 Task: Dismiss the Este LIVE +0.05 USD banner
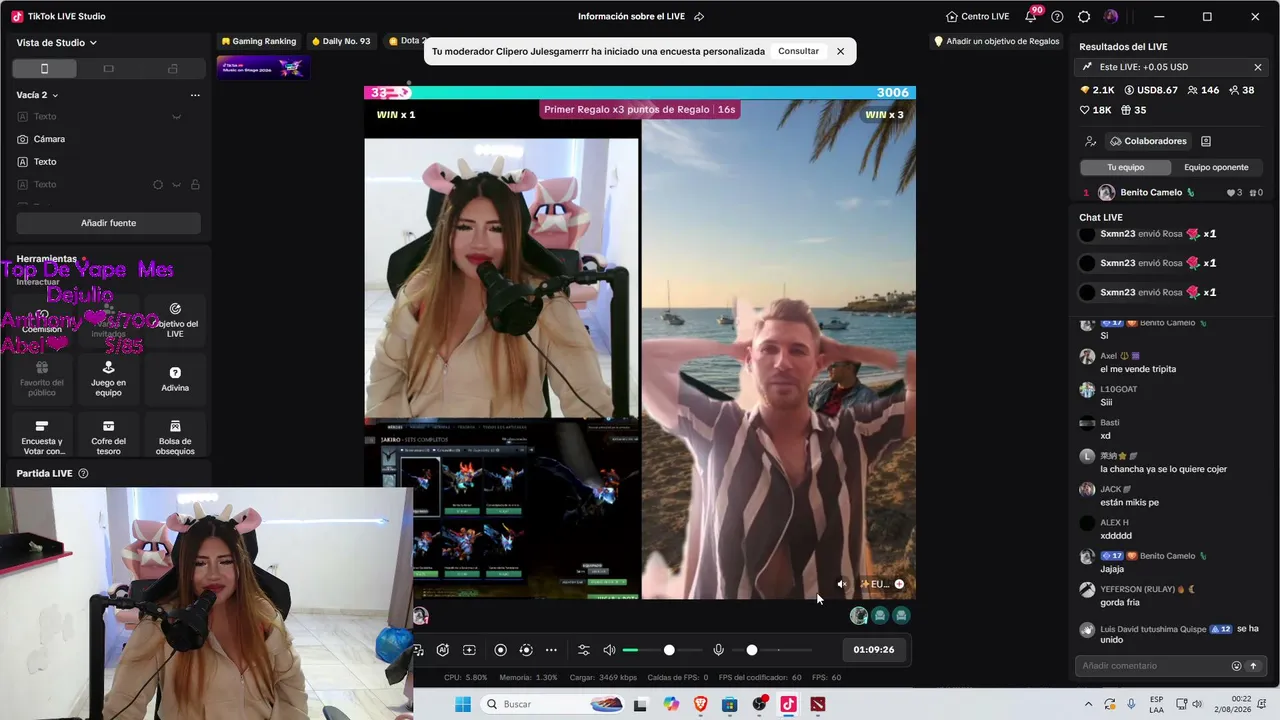(x=1258, y=67)
